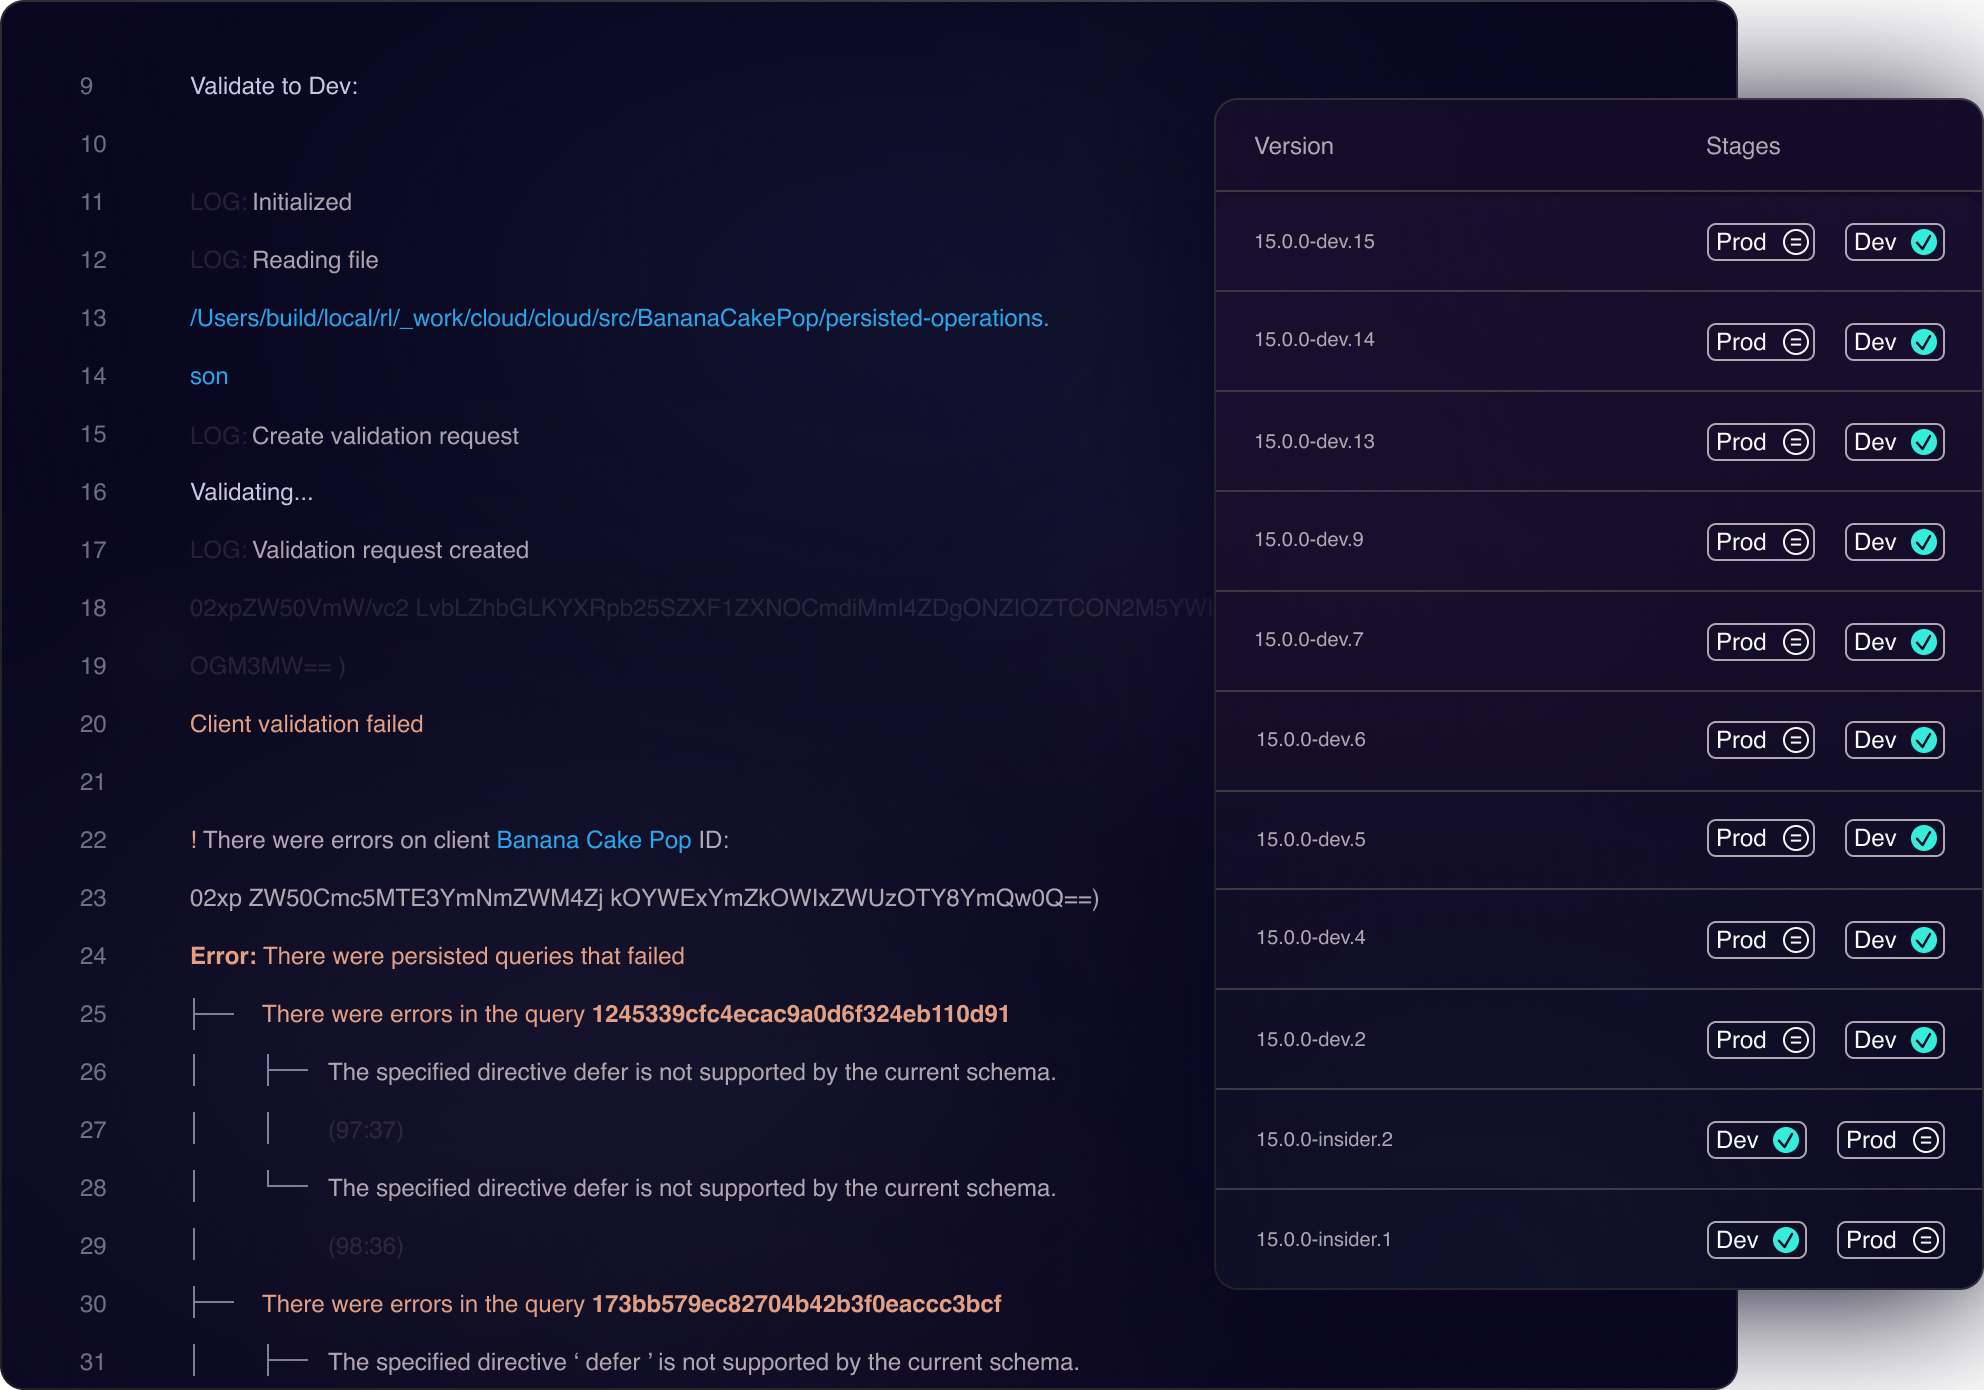Click the Stages column header

(x=1742, y=146)
